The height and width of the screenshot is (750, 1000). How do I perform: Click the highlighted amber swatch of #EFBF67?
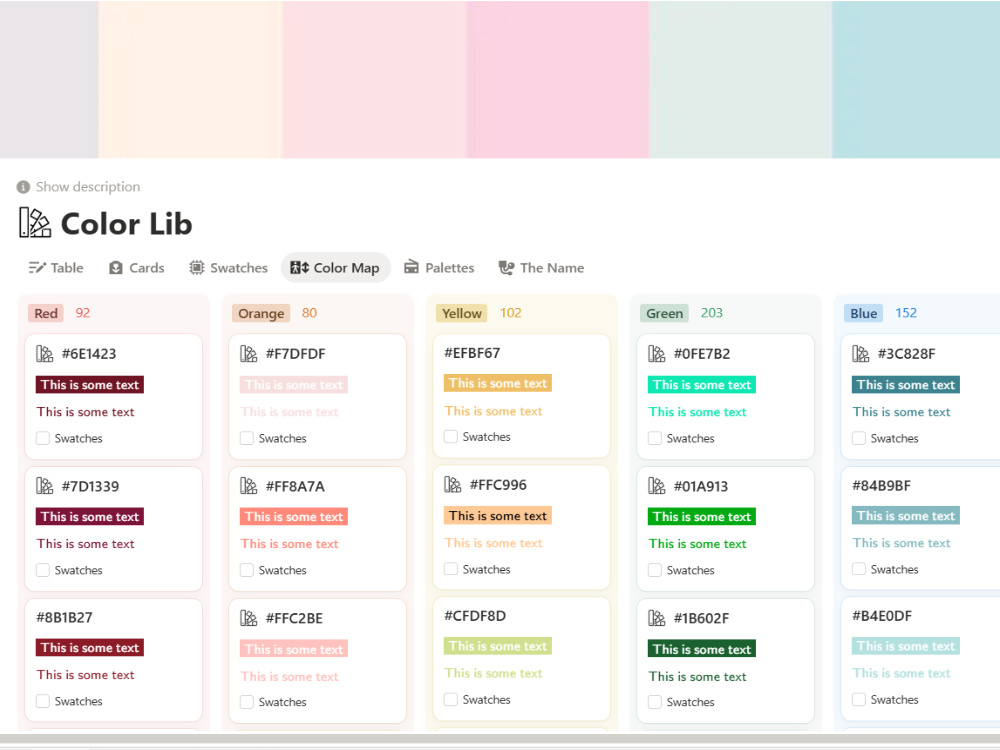point(498,383)
